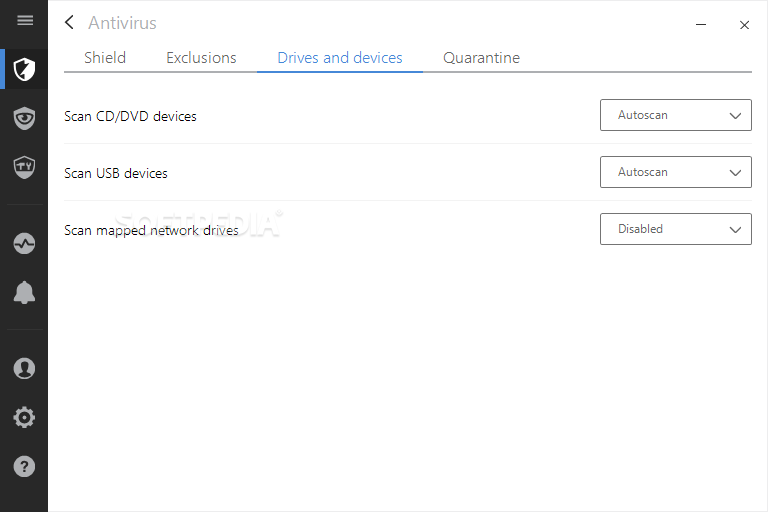Switch to the Shield tab
Viewport: 768px width, 512px height.
(x=105, y=58)
